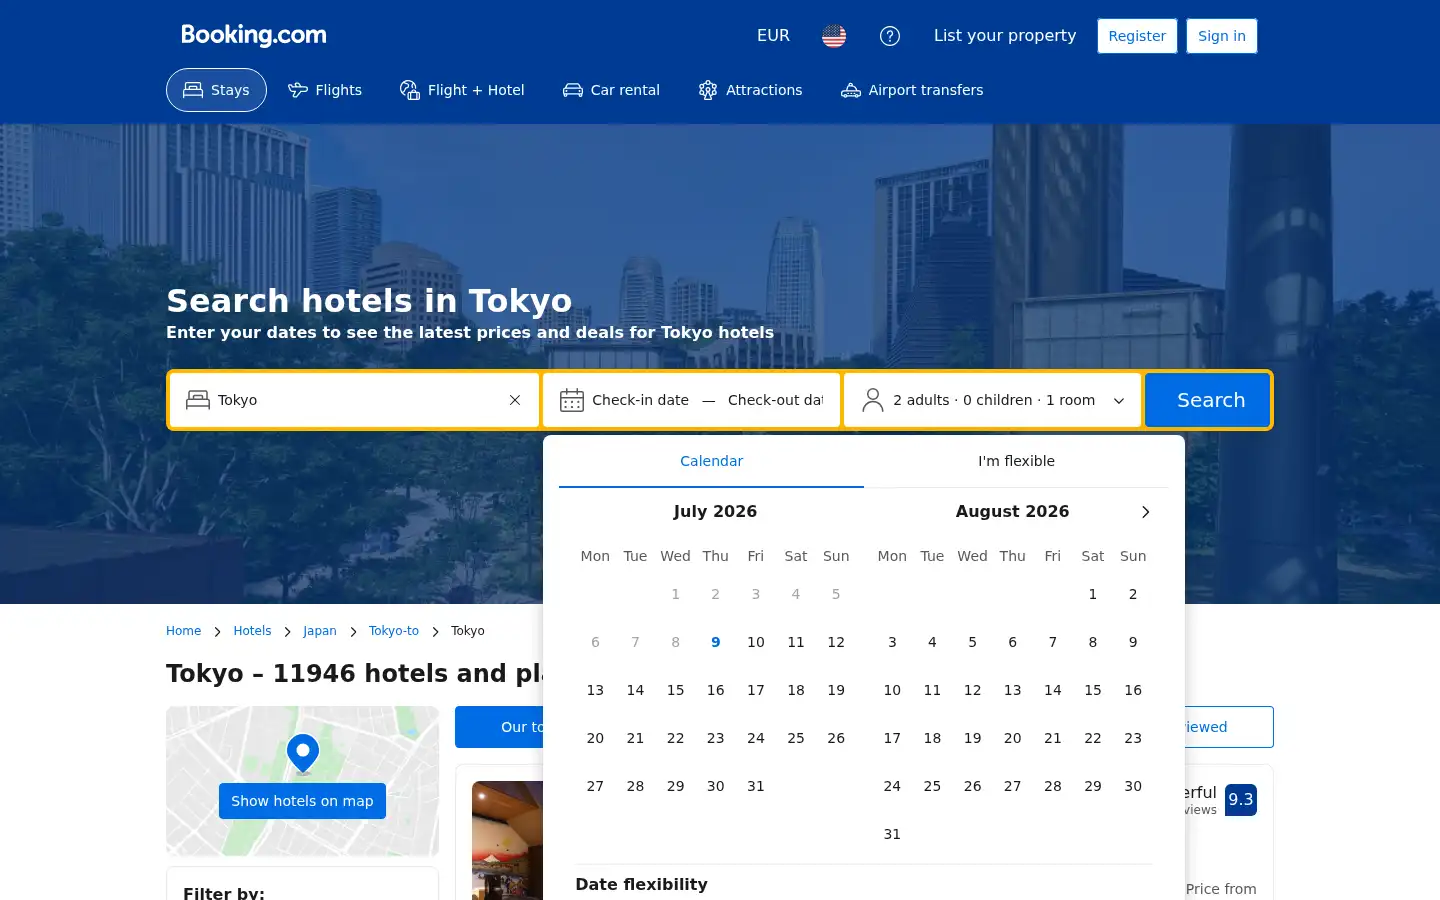Select the Stays tab
Image resolution: width=1440 pixels, height=900 pixels.
click(216, 90)
